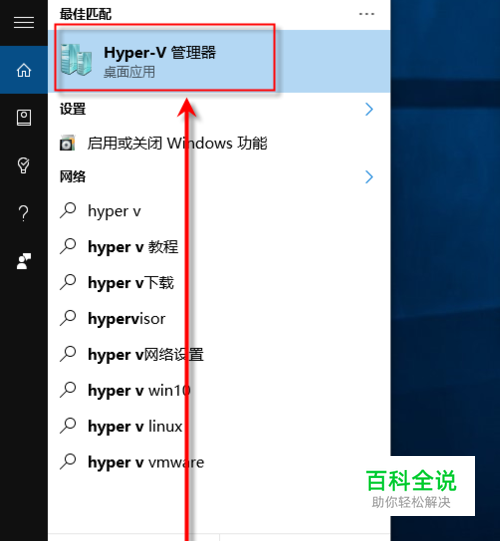Viewport: 500px width, 541px height.
Task: Click search icon beside 'hyper v网络设置'
Action: click(68, 354)
